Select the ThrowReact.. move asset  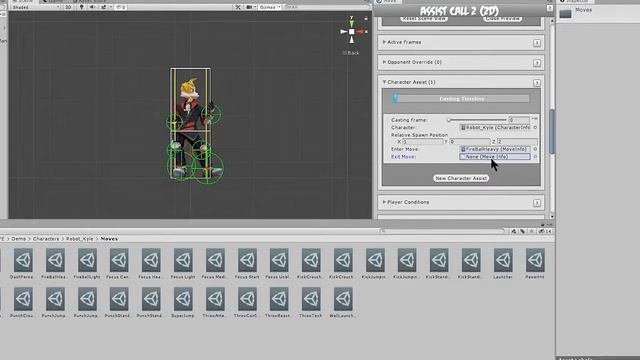(x=279, y=302)
